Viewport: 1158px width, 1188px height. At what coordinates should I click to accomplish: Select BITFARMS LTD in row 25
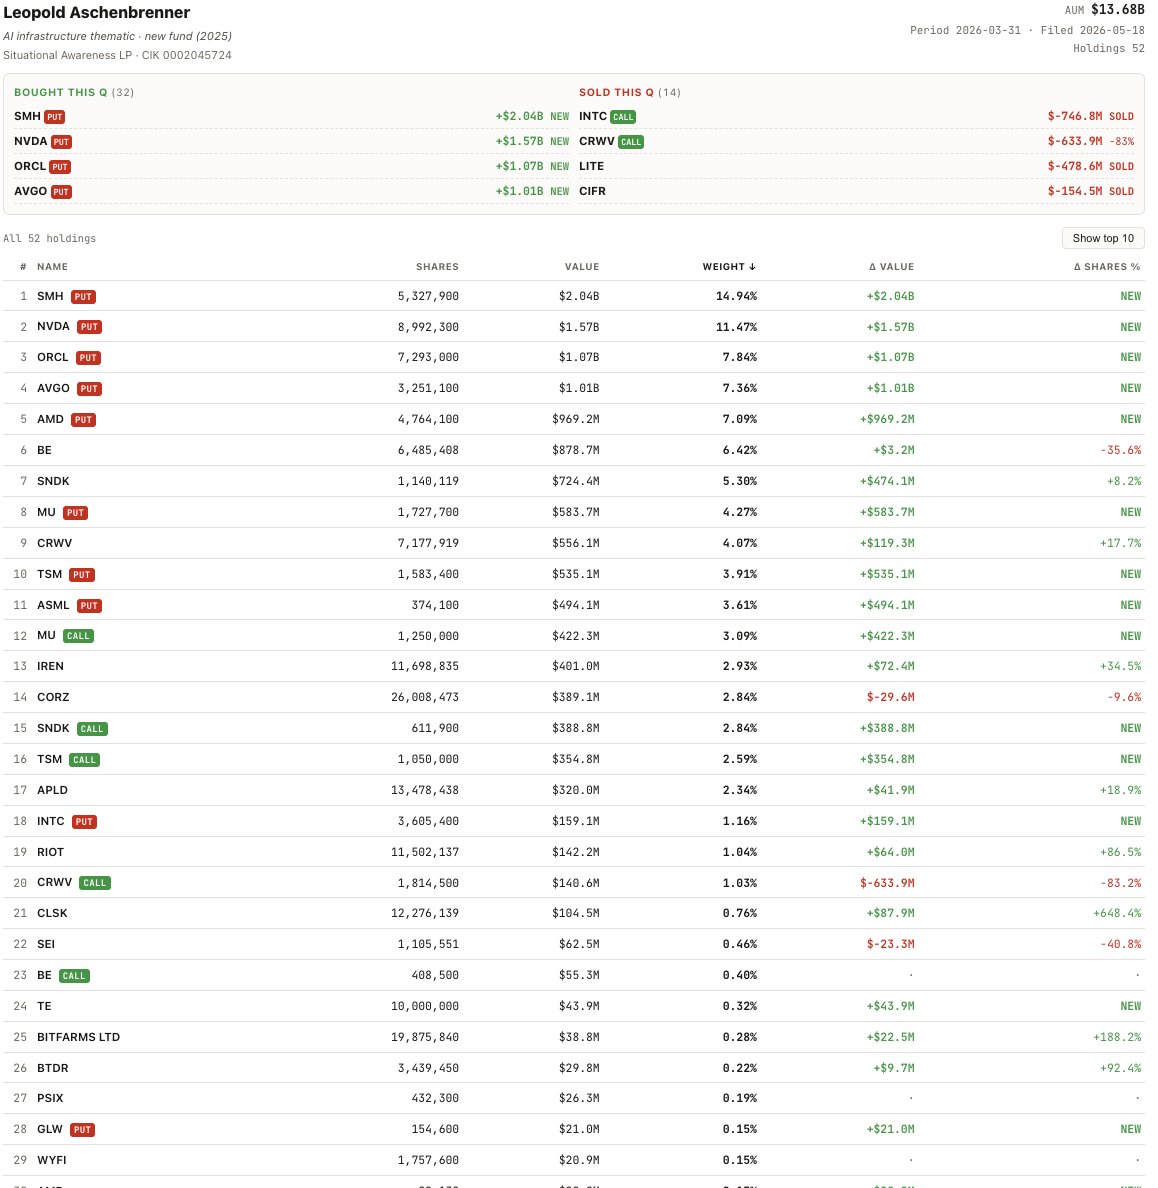[78, 1038]
